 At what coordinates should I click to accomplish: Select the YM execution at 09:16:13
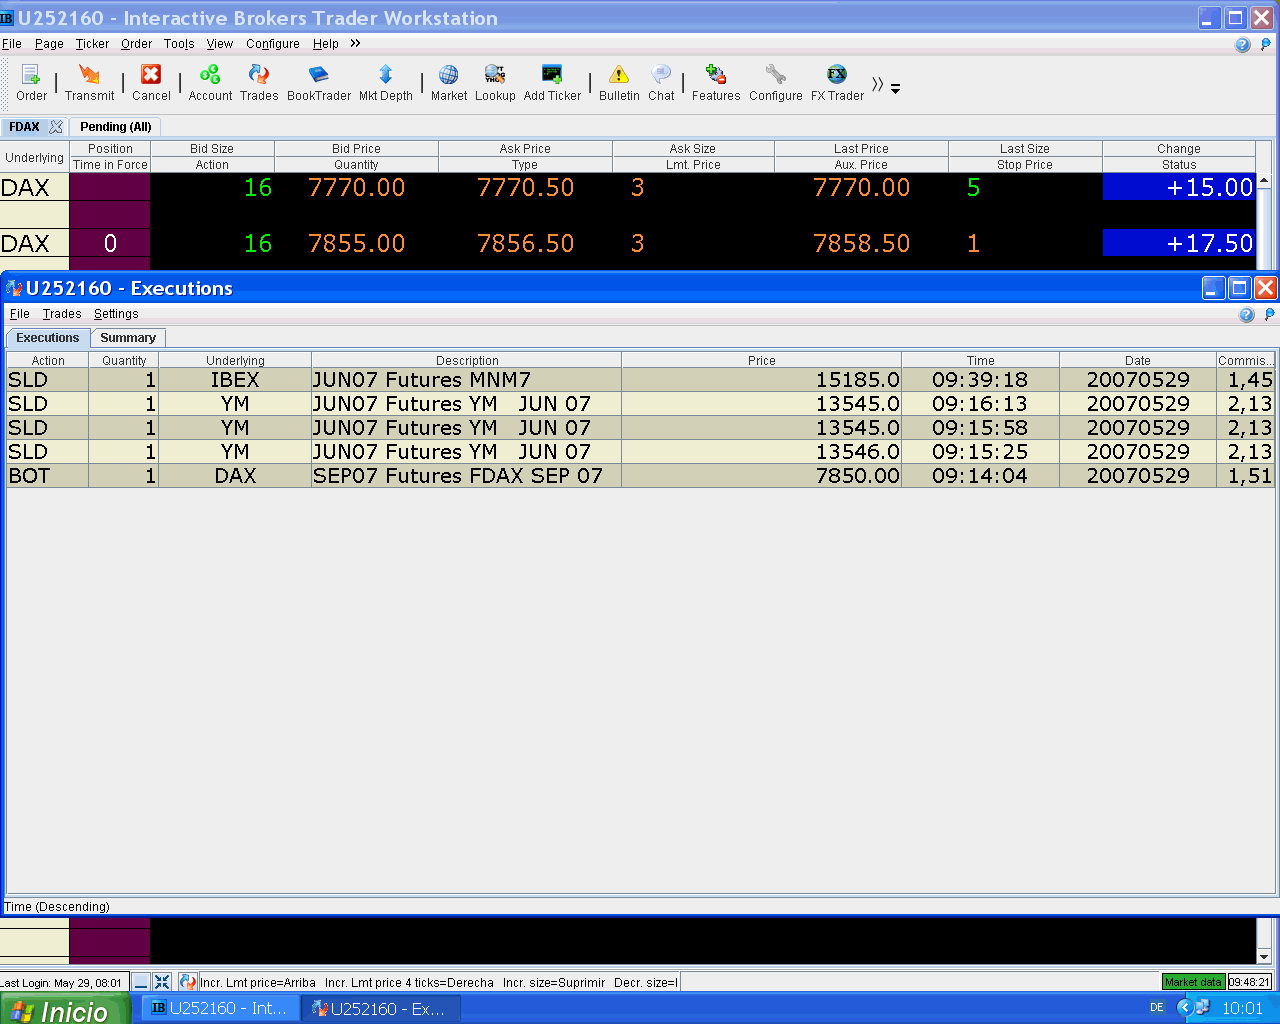tap(640, 404)
